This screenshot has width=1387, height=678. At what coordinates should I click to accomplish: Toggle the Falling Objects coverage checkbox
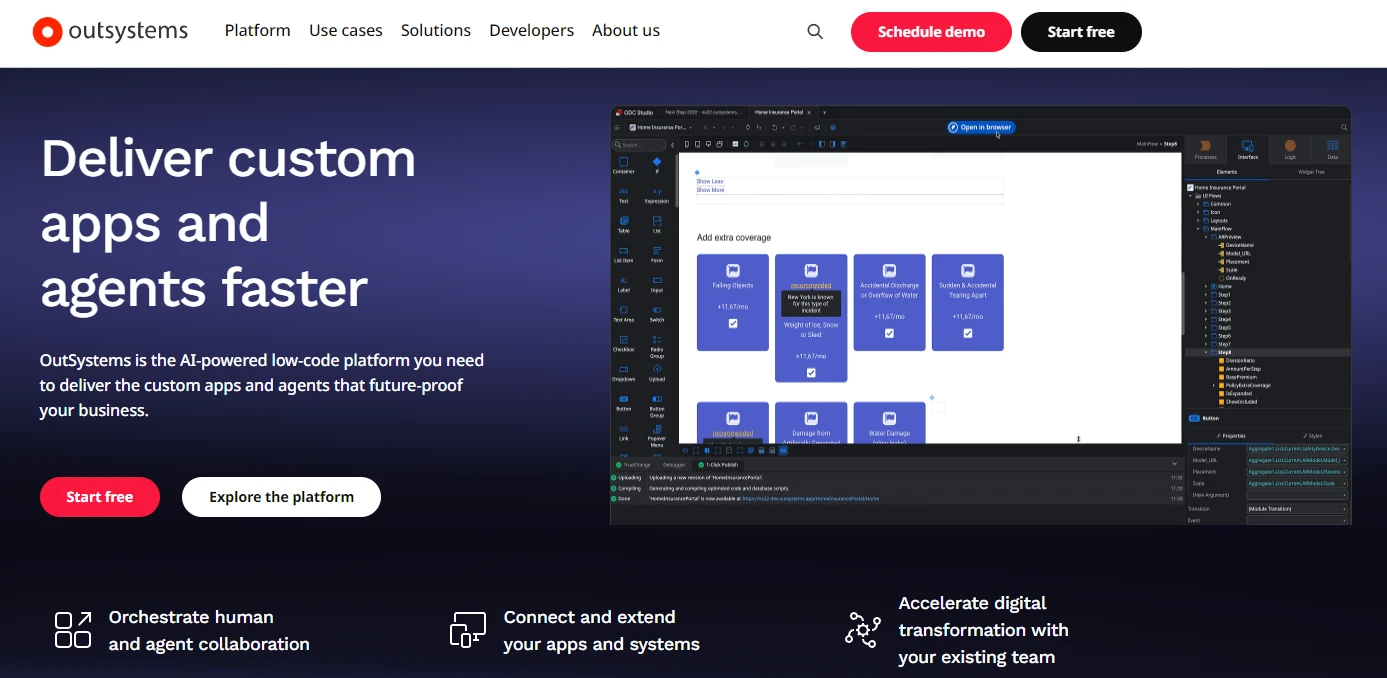click(x=733, y=323)
